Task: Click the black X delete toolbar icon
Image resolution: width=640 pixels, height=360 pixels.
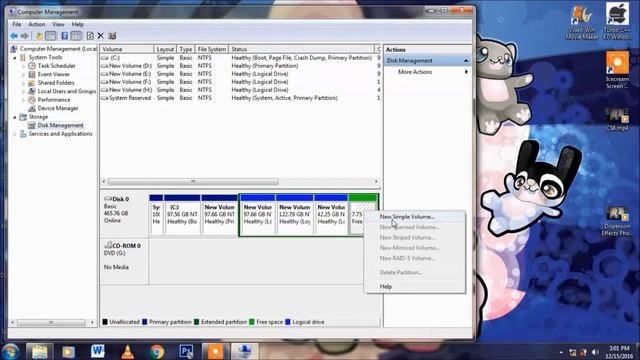Action: click(100, 36)
